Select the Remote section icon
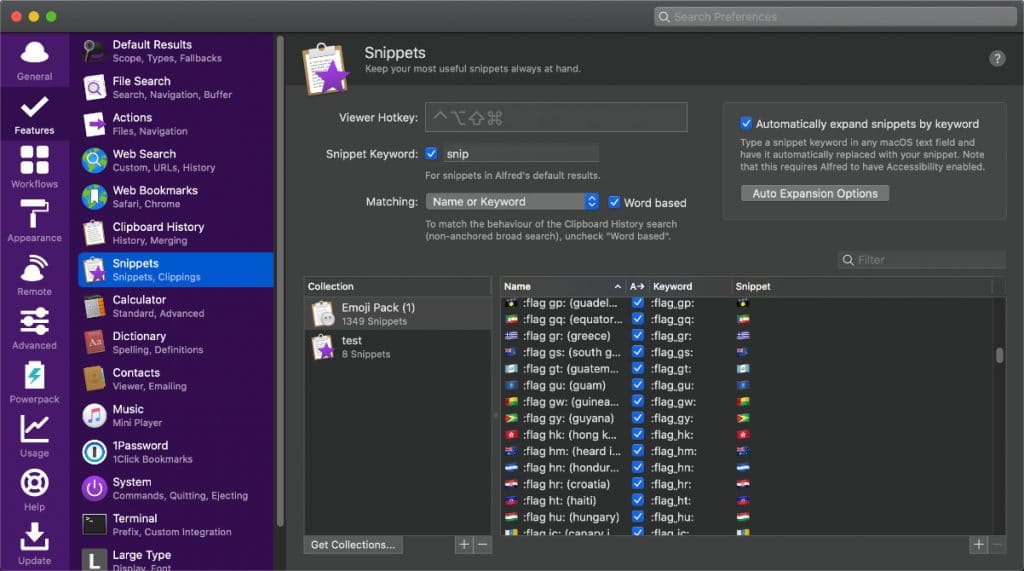The width and height of the screenshot is (1024, 571). (35, 268)
